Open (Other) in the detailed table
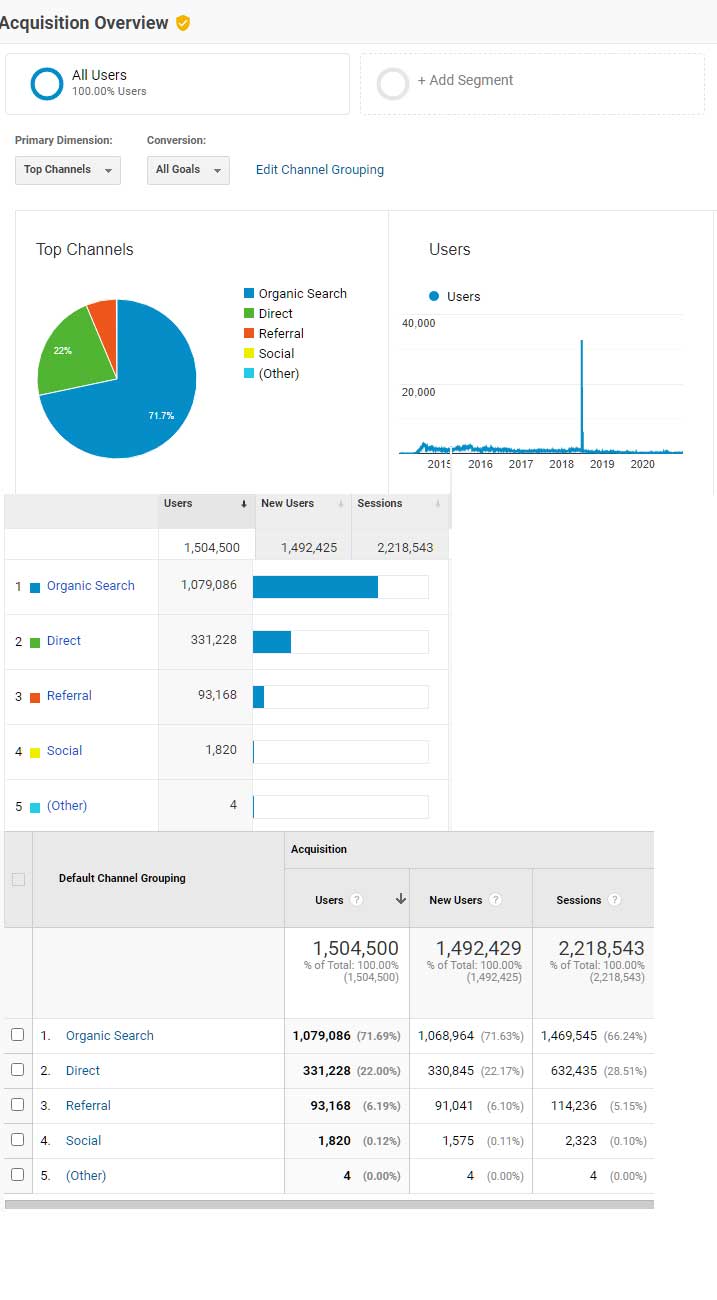This screenshot has width=717, height=1300. click(86, 1176)
